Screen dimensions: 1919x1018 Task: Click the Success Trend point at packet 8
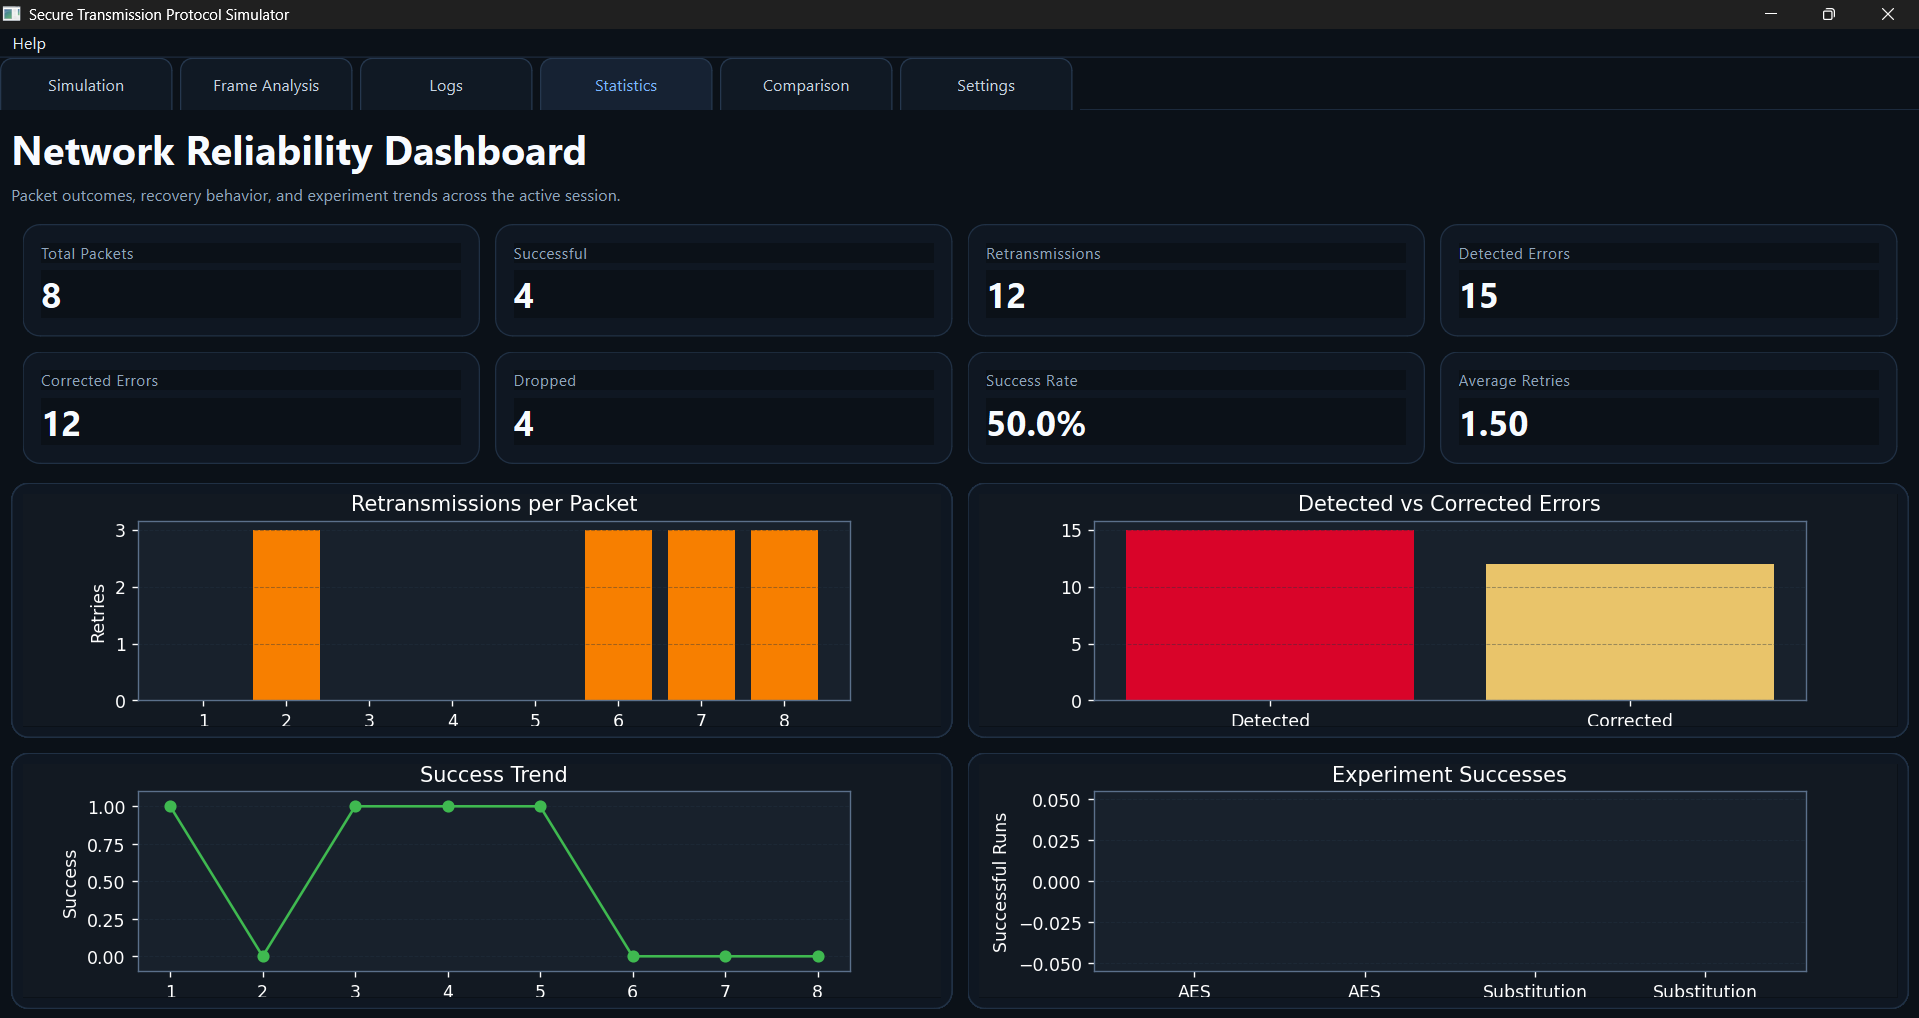tap(818, 957)
